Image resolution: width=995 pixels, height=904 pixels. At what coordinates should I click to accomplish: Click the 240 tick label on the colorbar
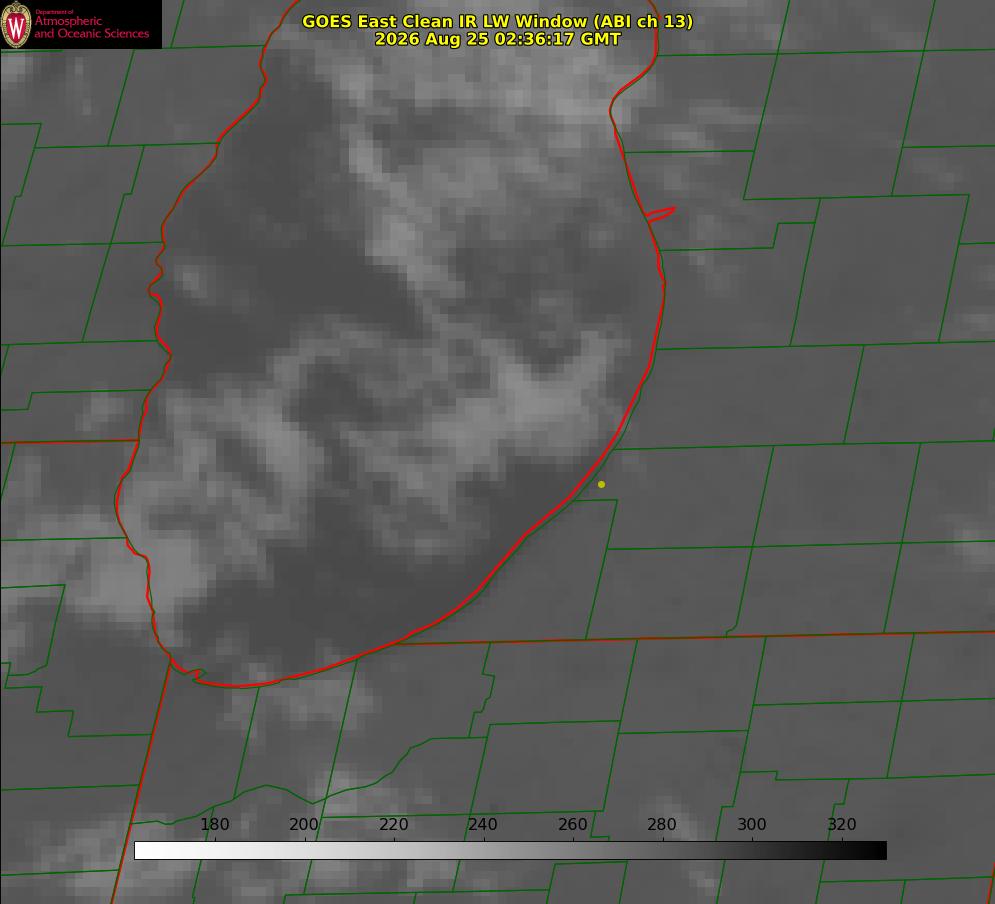(483, 825)
